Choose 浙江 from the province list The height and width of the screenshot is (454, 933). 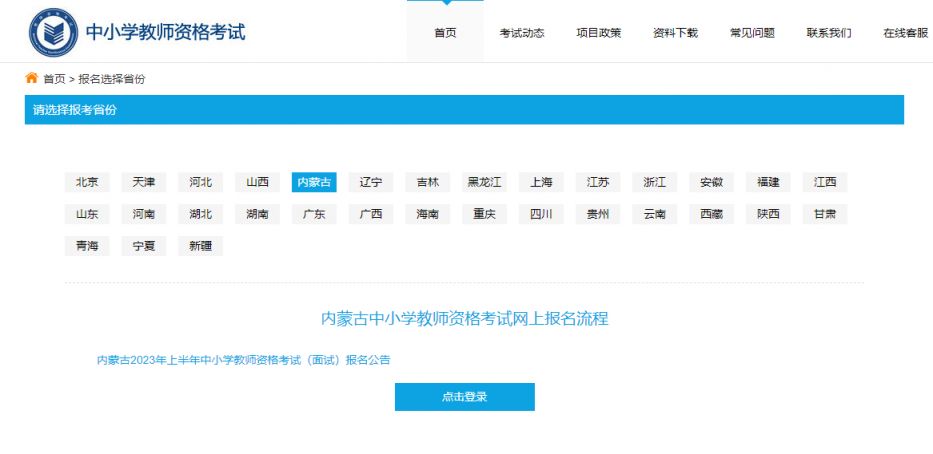(x=655, y=182)
